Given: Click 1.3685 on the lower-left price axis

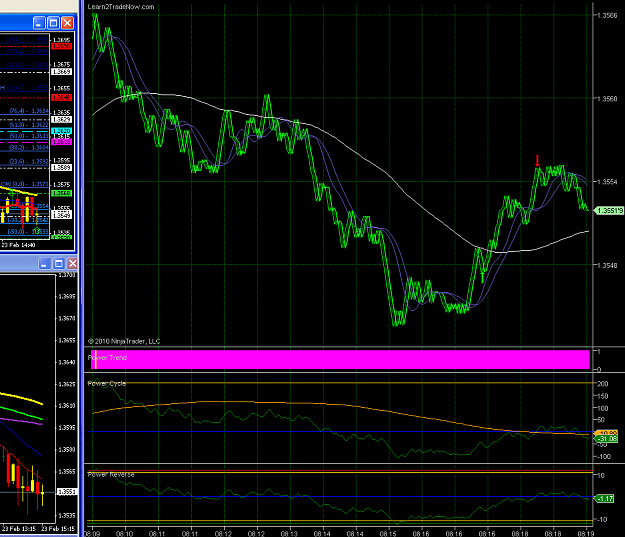Looking at the screenshot, I should (67, 297).
